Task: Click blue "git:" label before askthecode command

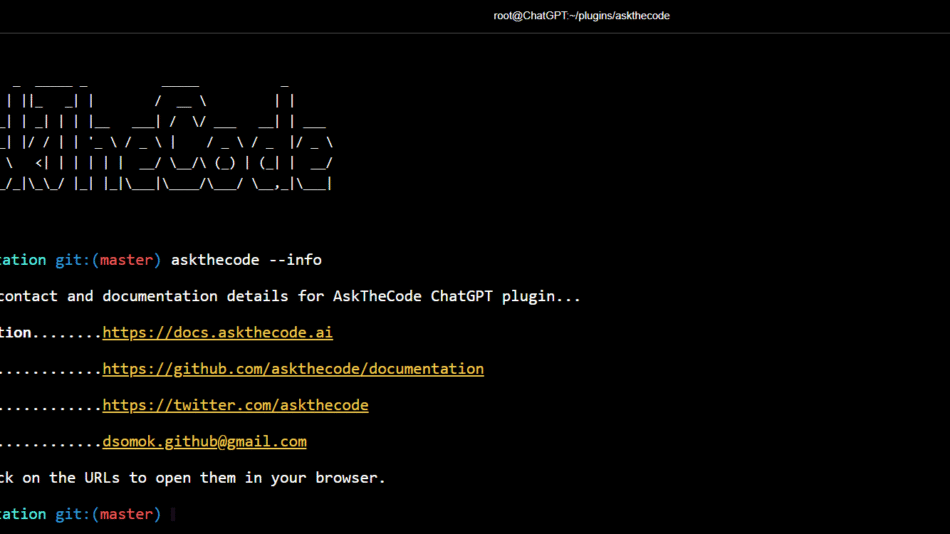Action: pyautogui.click(x=72, y=260)
